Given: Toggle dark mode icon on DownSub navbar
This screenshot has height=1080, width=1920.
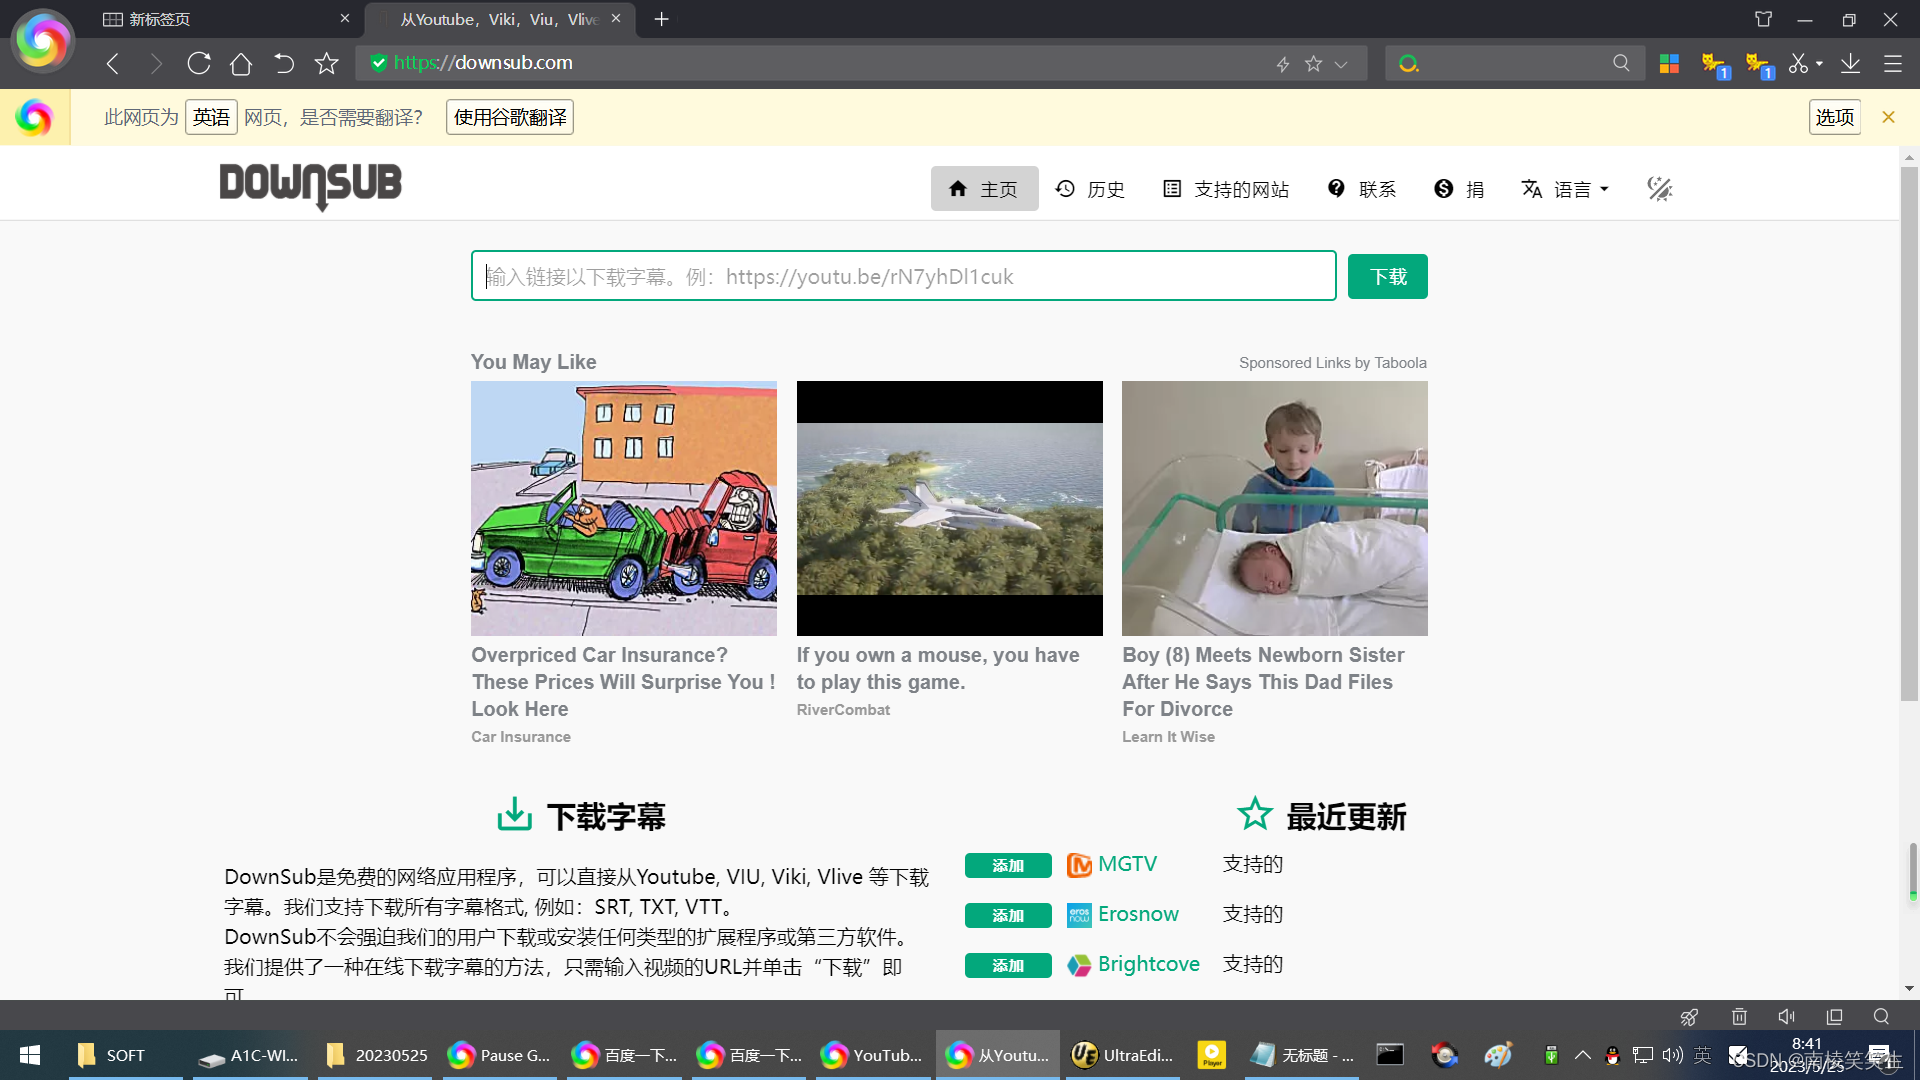Looking at the screenshot, I should tap(1659, 189).
